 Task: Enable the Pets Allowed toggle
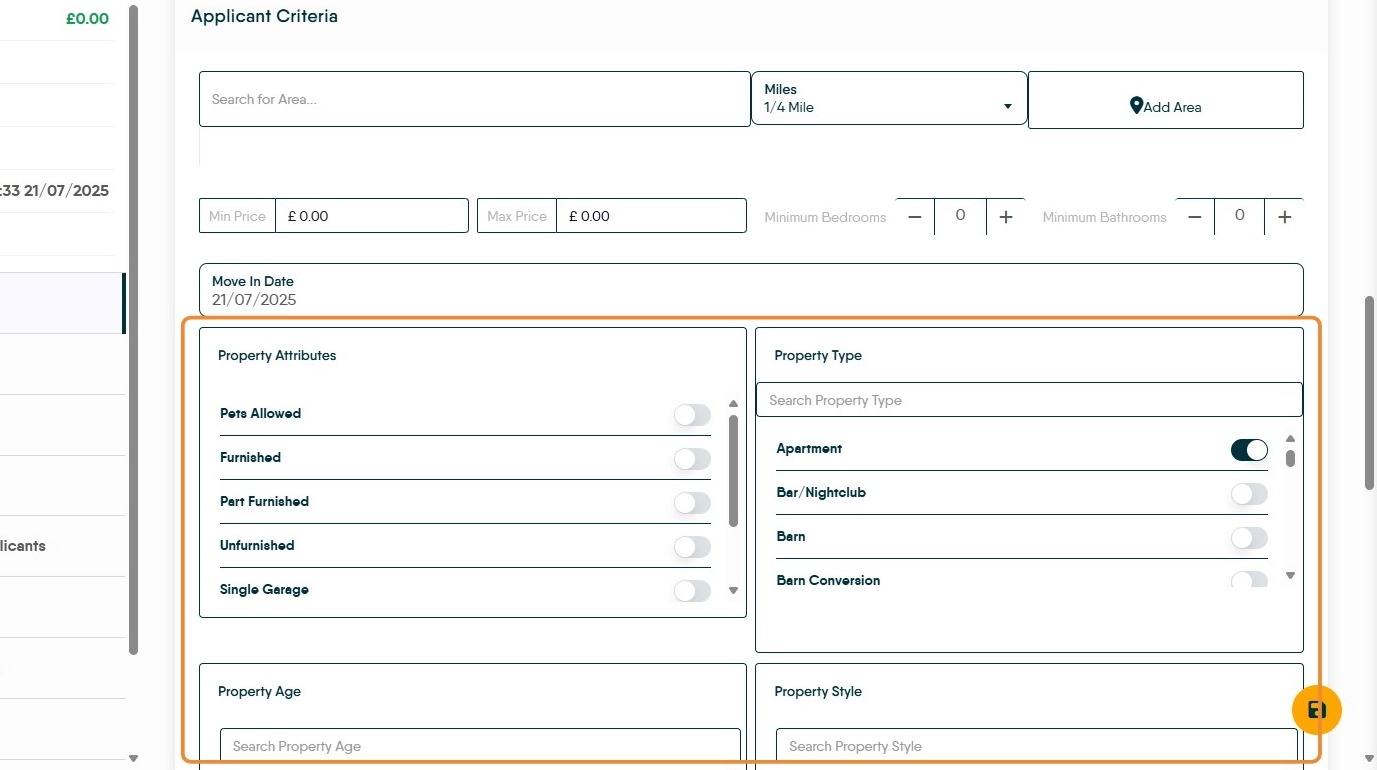(x=692, y=415)
